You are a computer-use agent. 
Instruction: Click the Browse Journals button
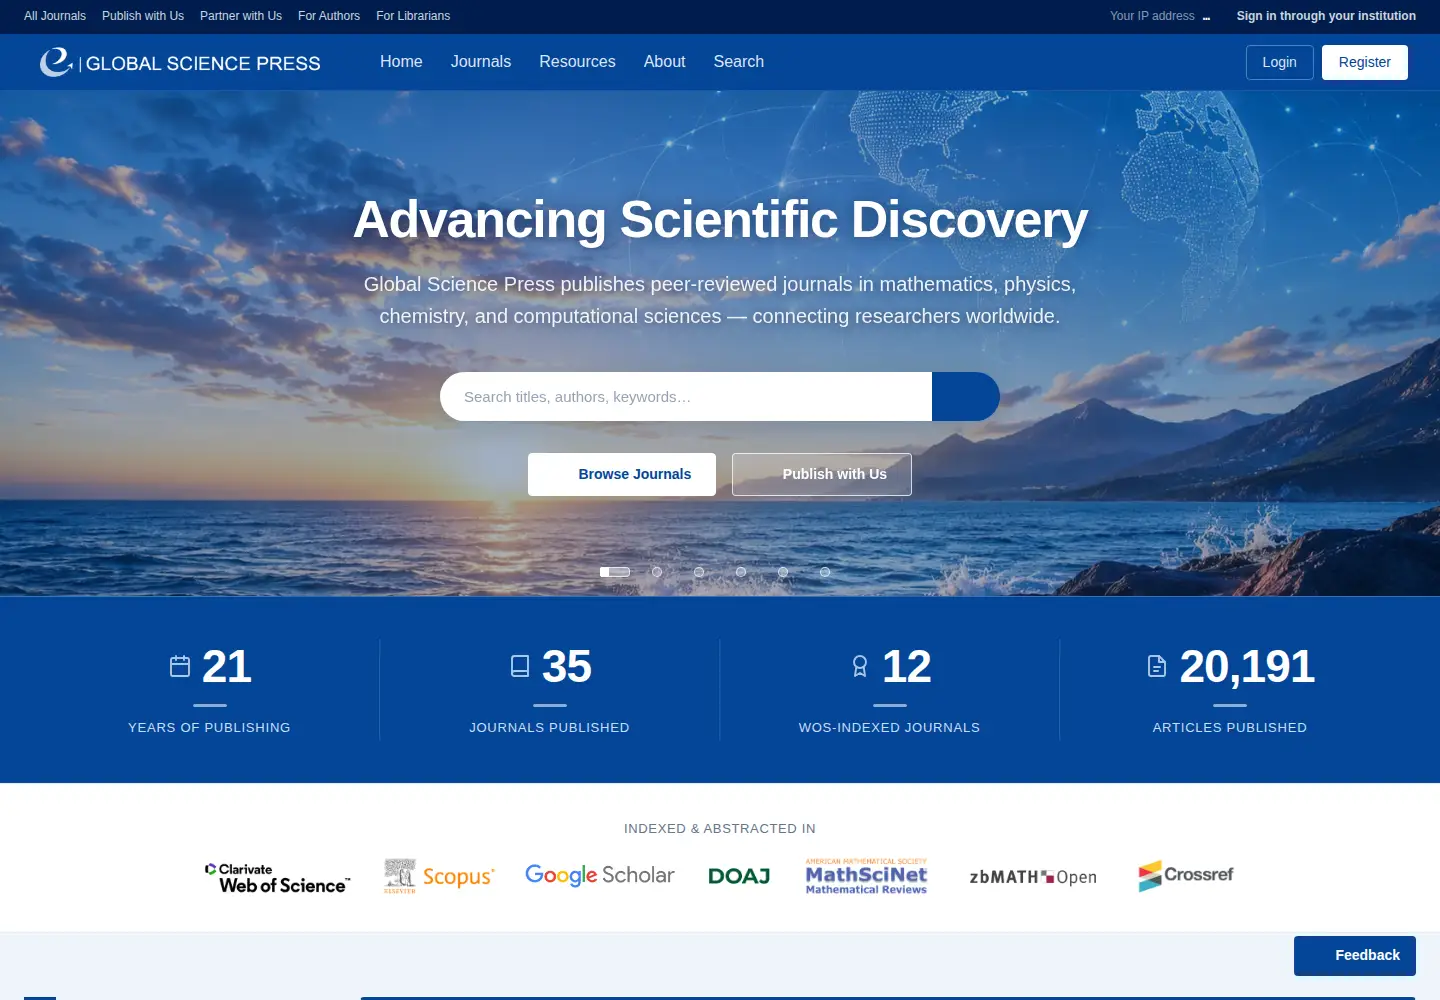pos(622,474)
